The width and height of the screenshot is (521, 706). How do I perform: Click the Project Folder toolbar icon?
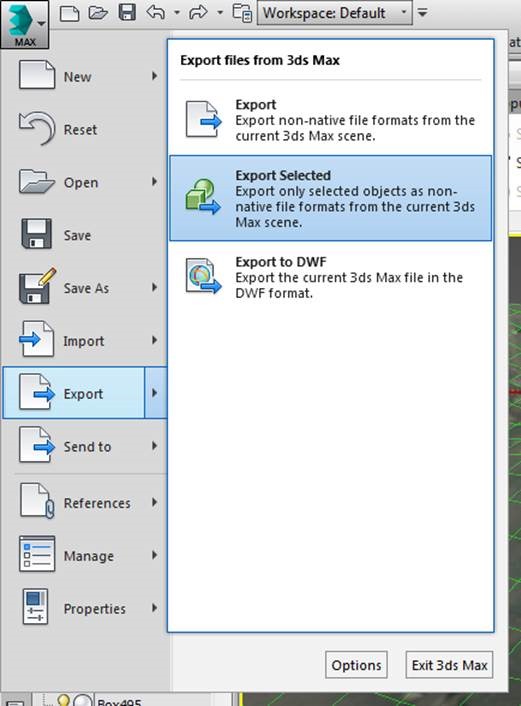tap(242, 13)
